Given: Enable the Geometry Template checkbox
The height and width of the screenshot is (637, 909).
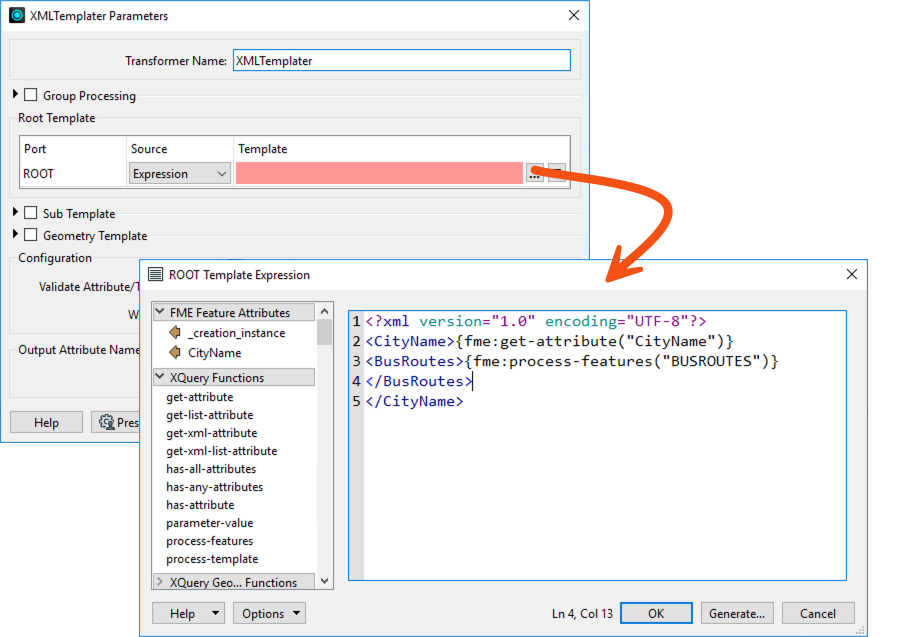Looking at the screenshot, I should tap(31, 235).
